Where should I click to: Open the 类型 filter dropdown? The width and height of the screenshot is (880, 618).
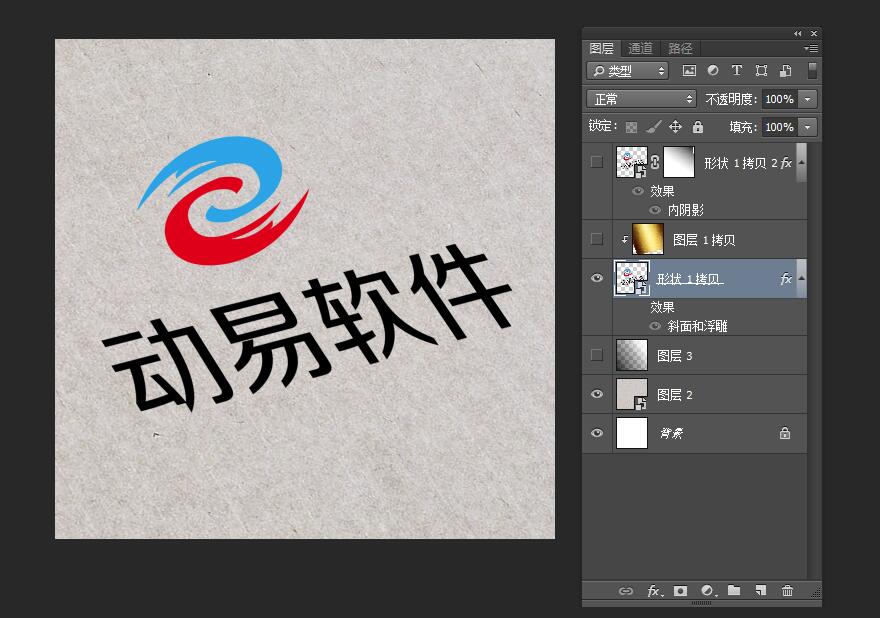pyautogui.click(x=628, y=71)
